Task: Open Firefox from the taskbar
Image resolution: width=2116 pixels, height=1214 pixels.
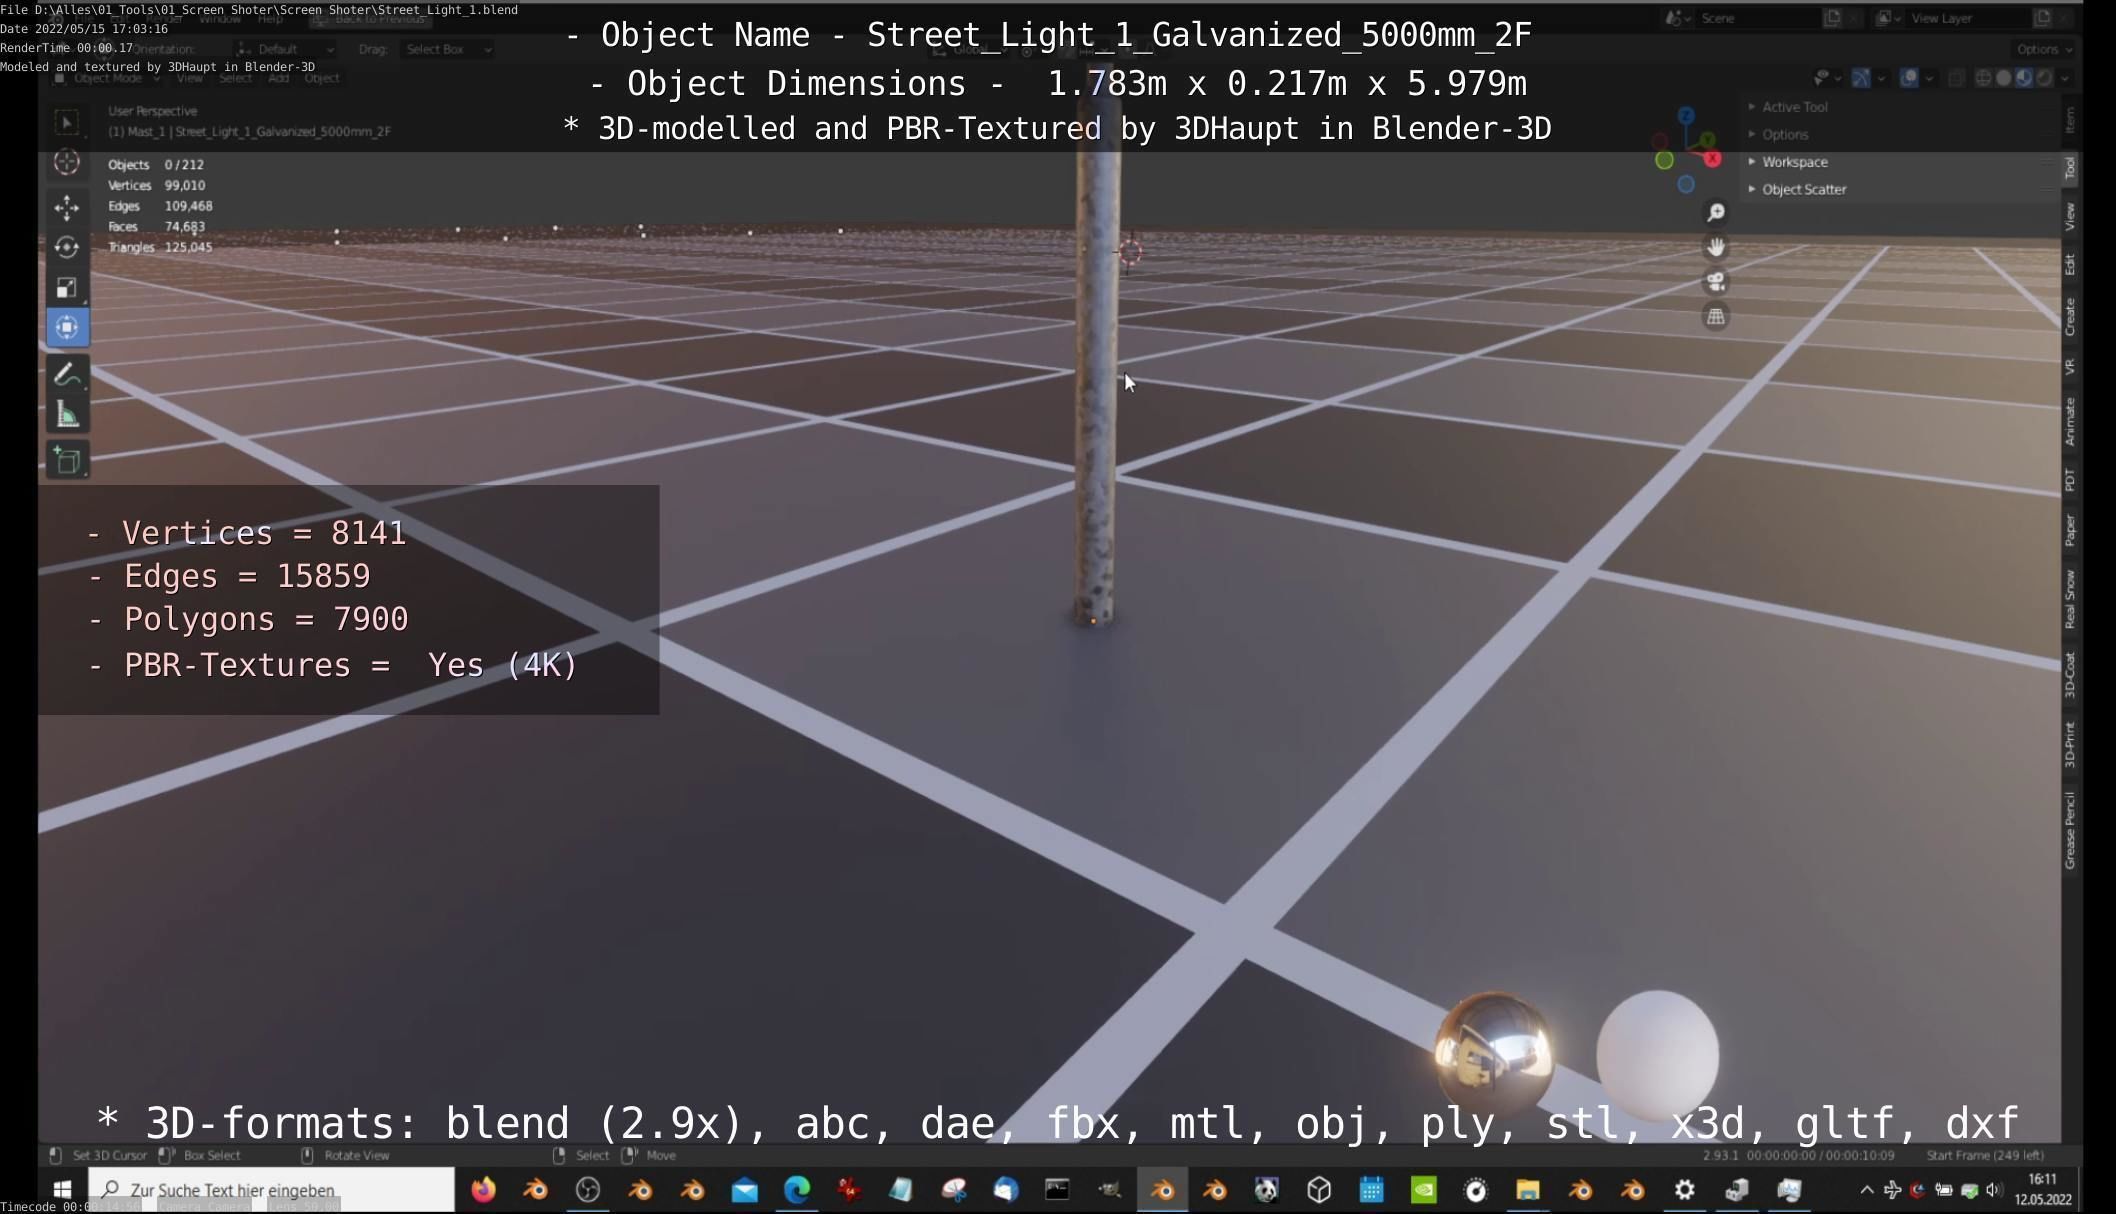Action: [x=484, y=1190]
